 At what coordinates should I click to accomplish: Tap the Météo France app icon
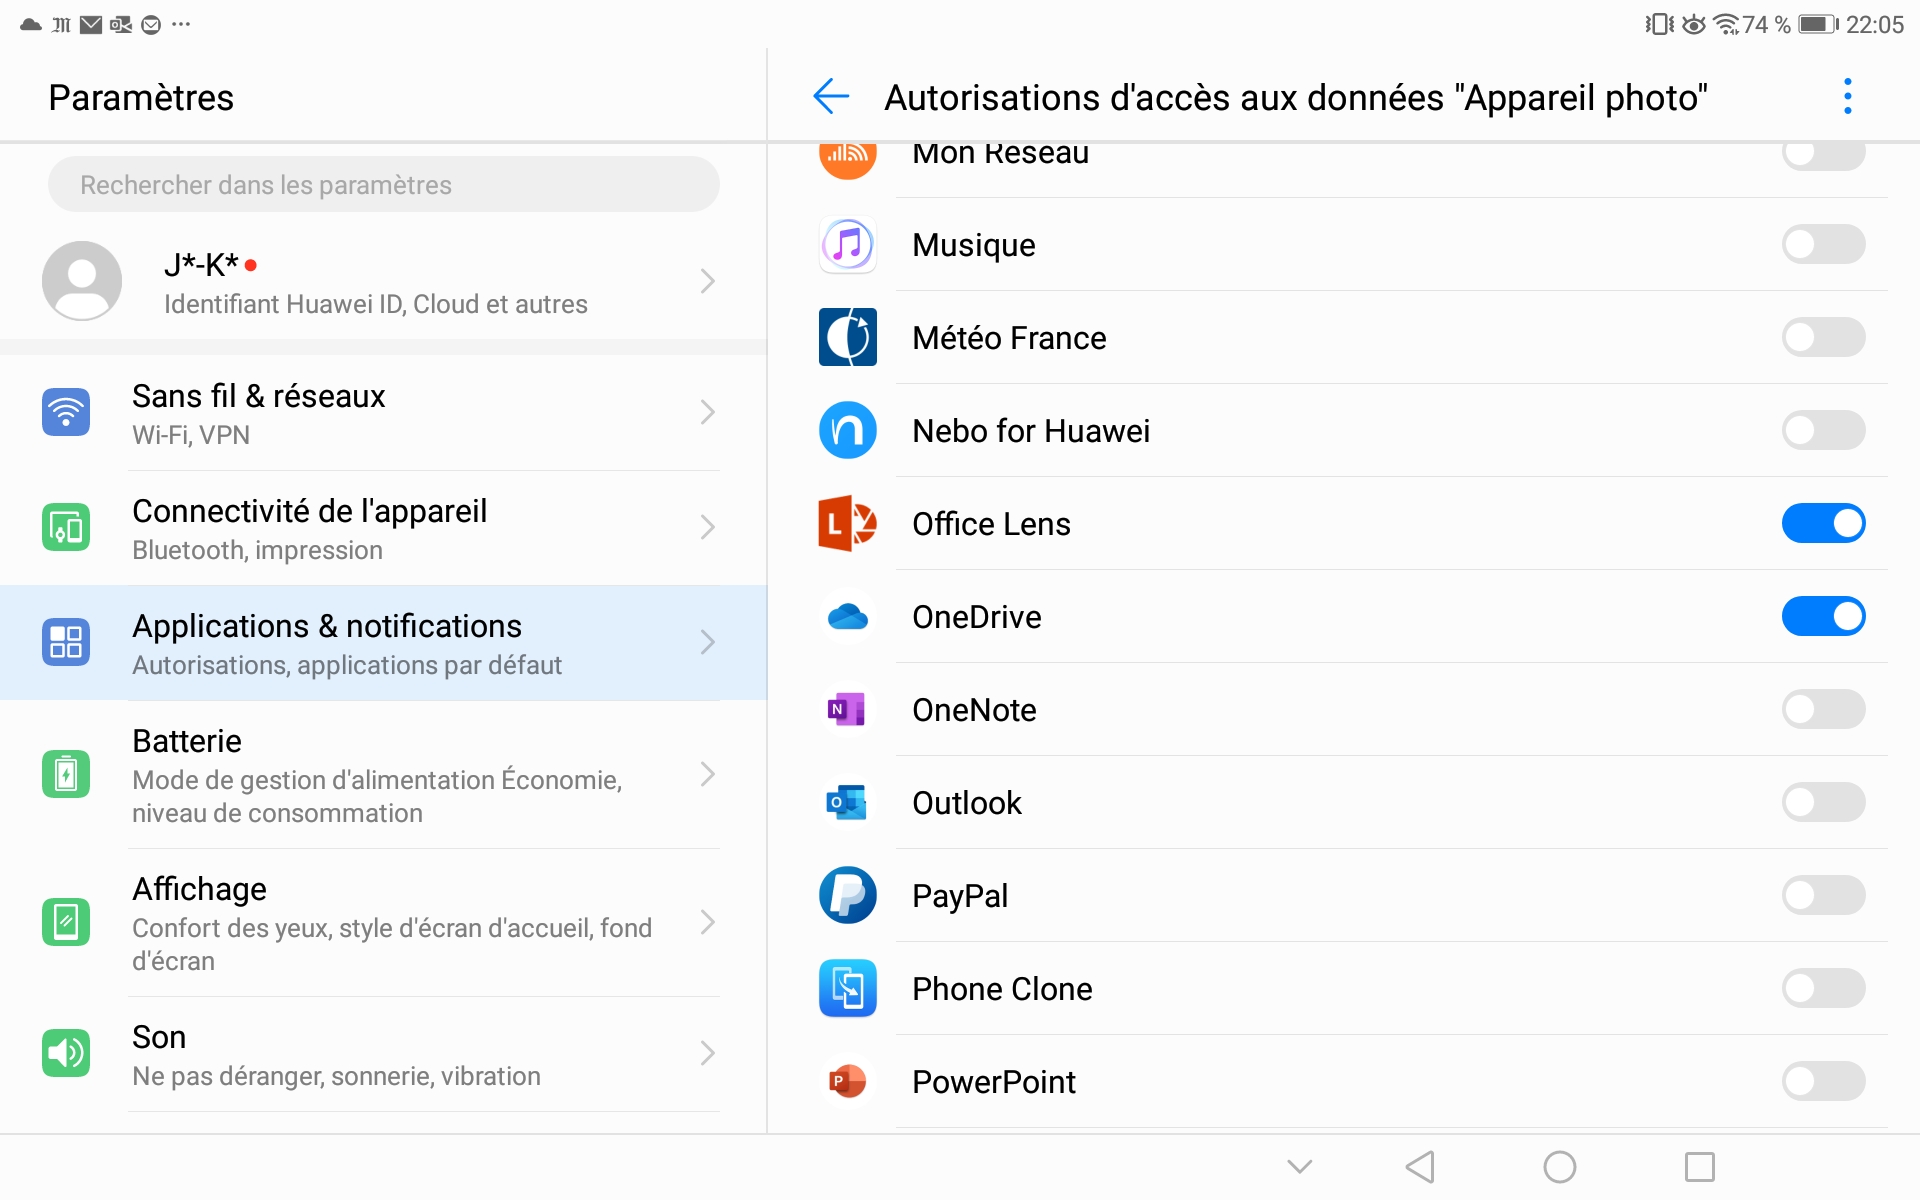(x=847, y=337)
